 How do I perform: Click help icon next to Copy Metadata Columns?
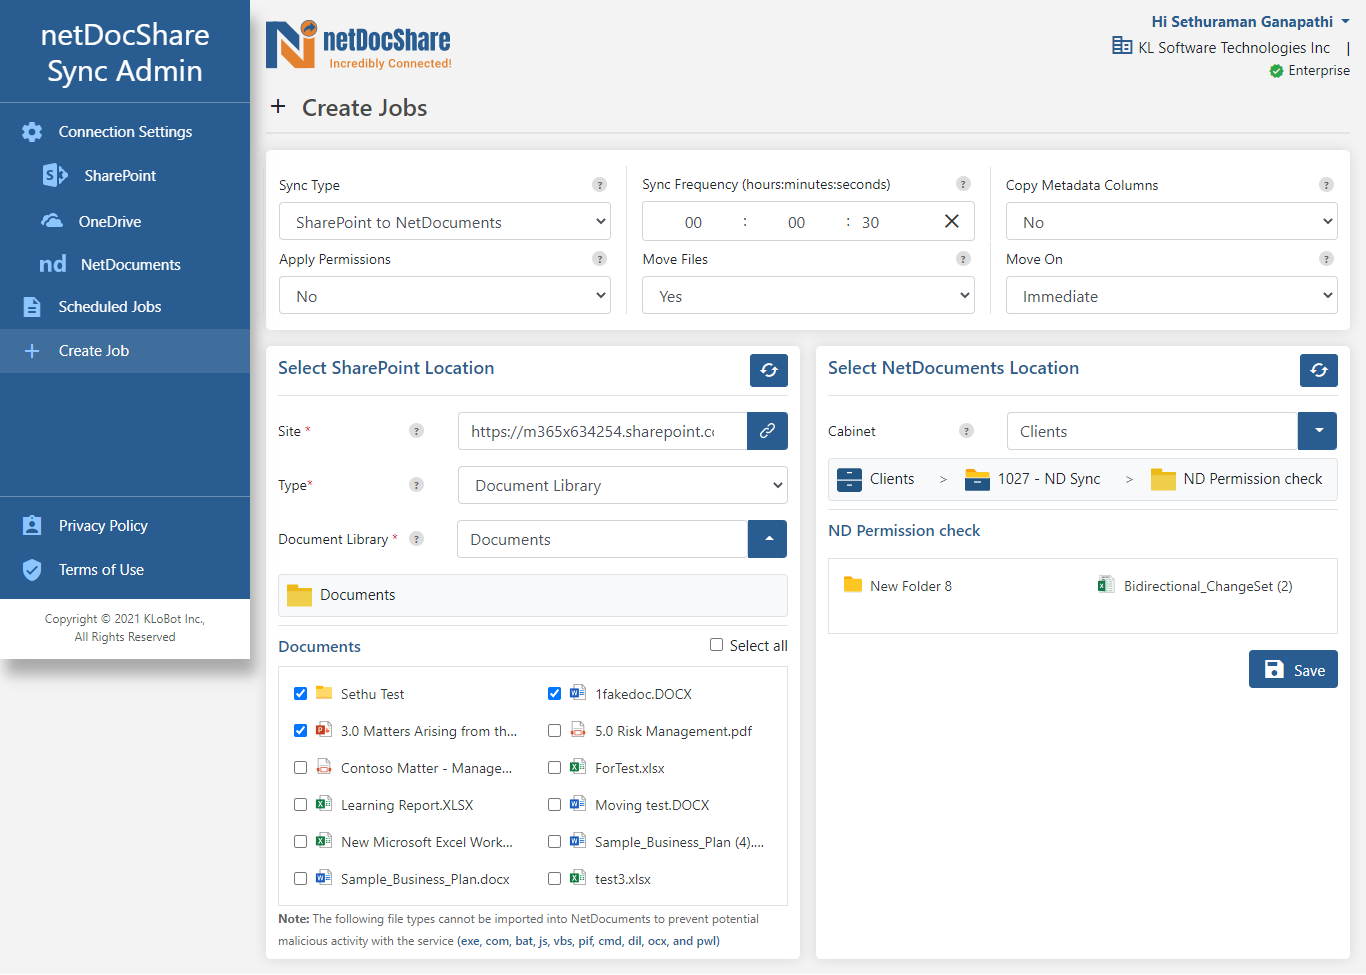[x=1326, y=185]
